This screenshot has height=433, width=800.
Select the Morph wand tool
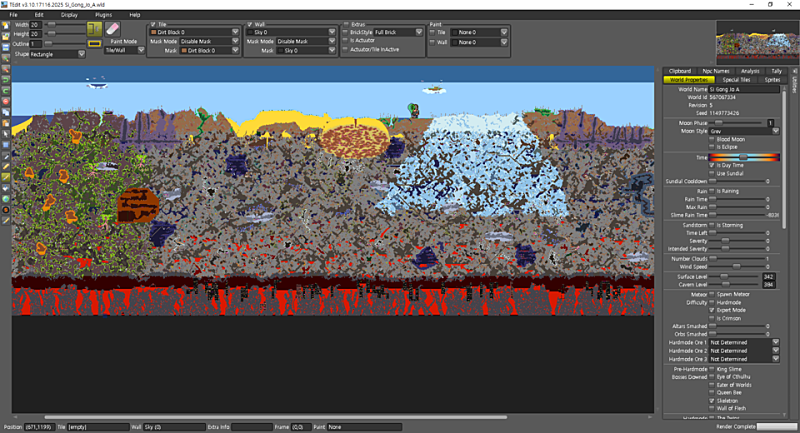point(6,220)
